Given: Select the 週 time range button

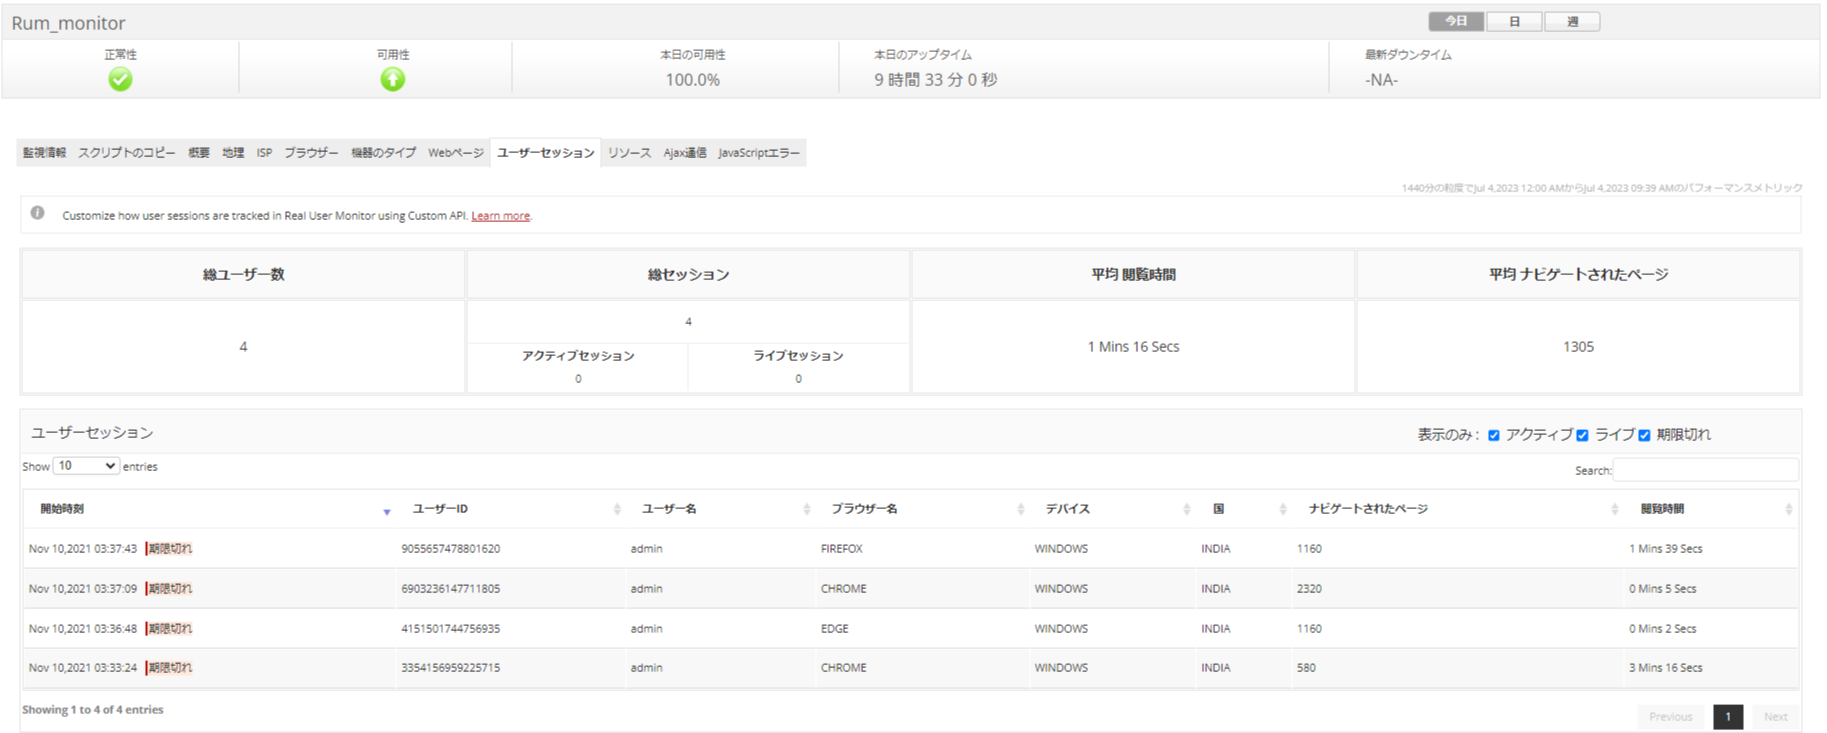Looking at the screenshot, I should click(x=1572, y=21).
